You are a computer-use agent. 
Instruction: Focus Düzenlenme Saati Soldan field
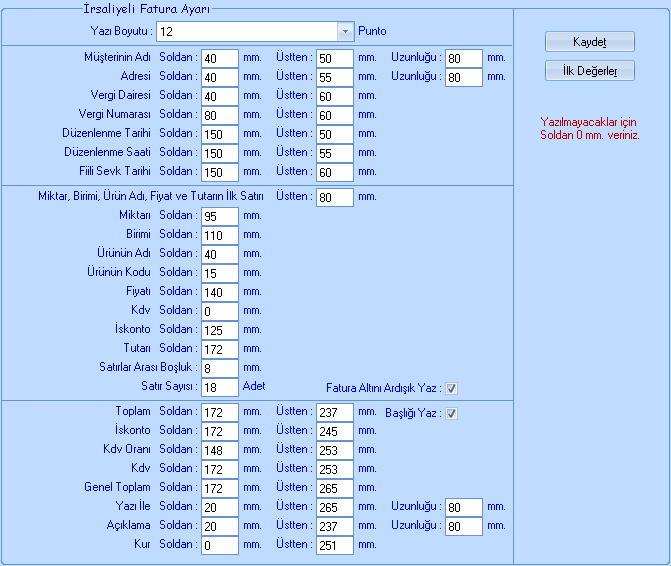(x=220, y=153)
